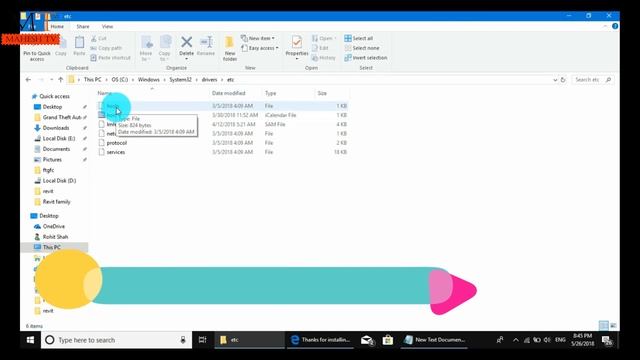Image resolution: width=640 pixels, height=360 pixels.
Task: Open Quick access in the sidebar
Action: tap(54, 96)
